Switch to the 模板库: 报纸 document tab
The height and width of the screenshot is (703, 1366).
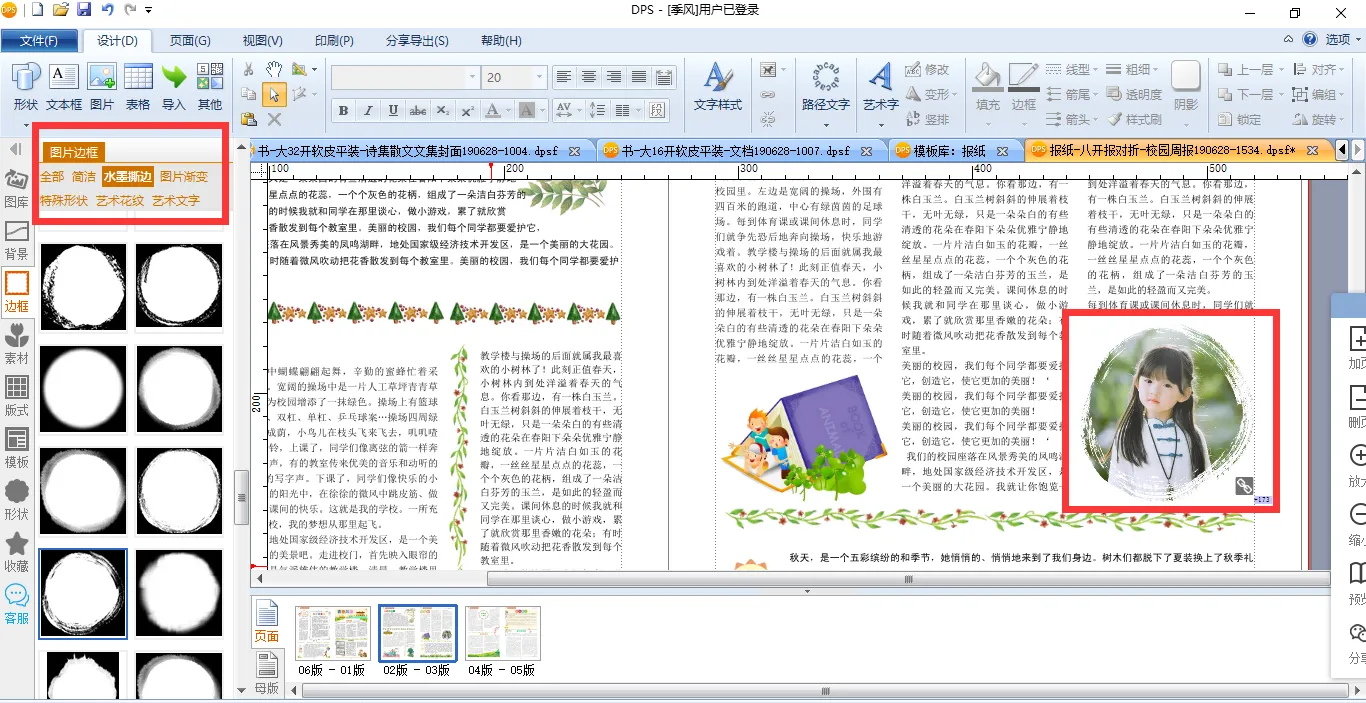pos(950,151)
